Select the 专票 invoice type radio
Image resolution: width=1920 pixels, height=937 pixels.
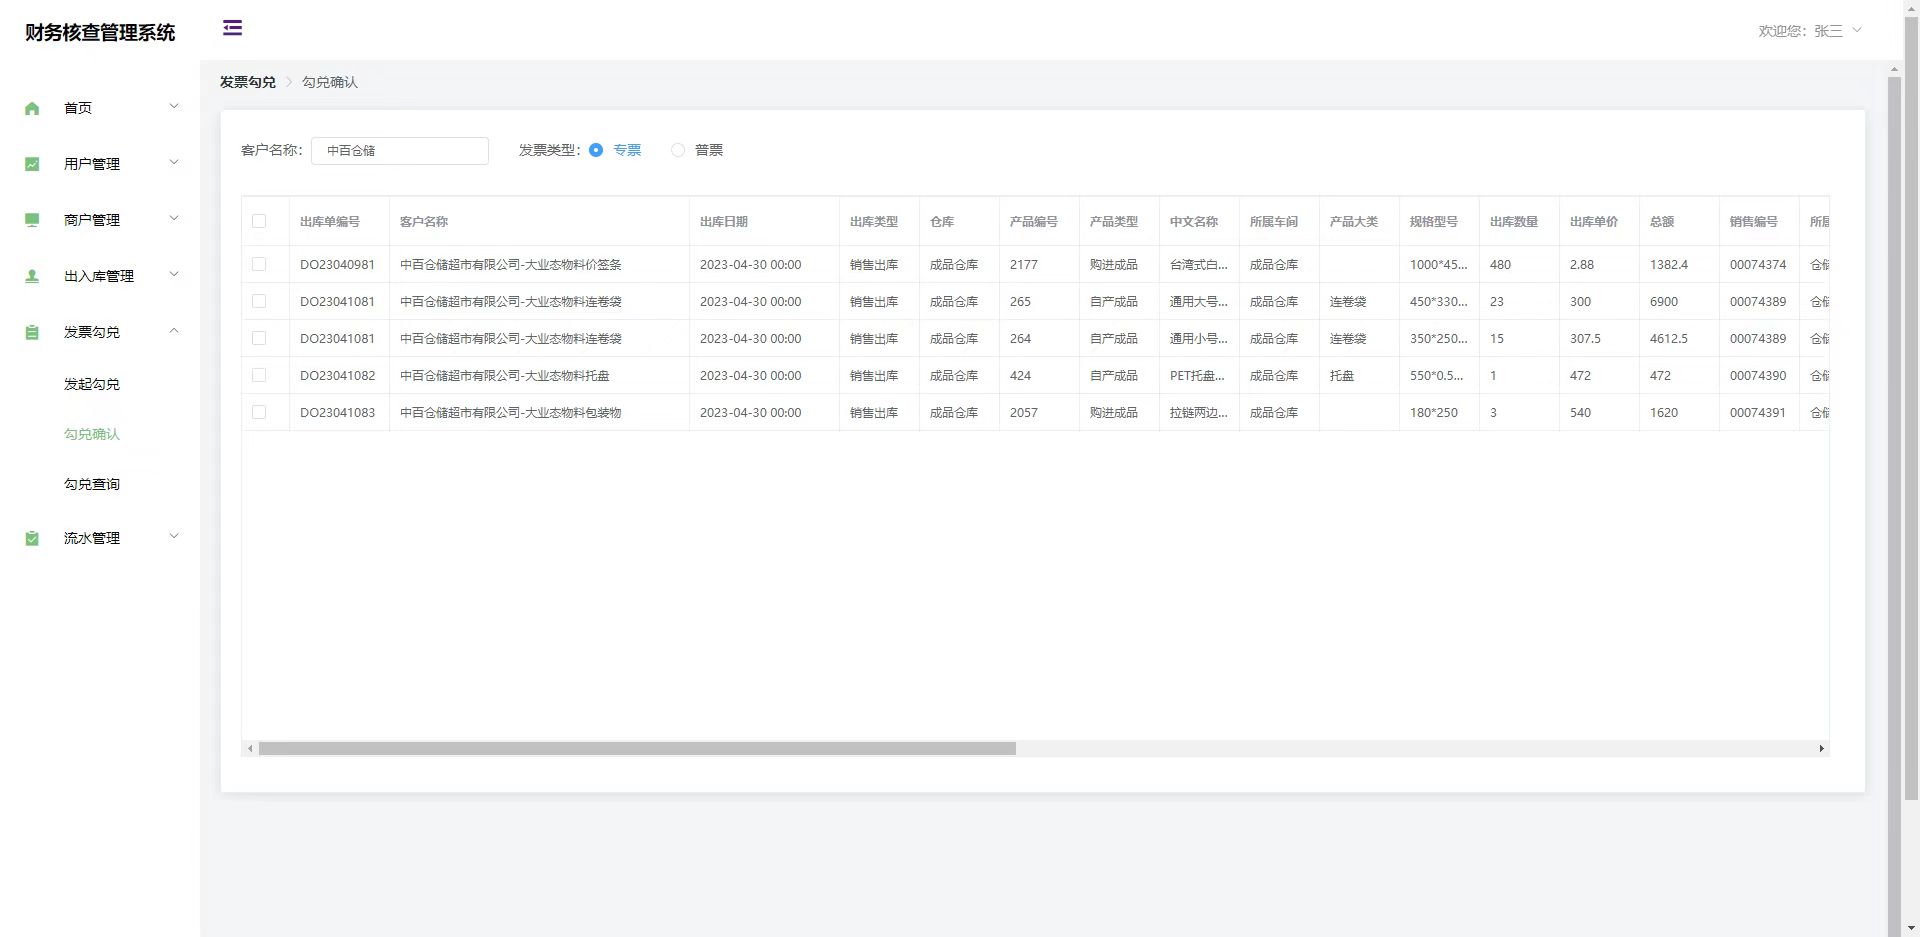pyautogui.click(x=596, y=150)
